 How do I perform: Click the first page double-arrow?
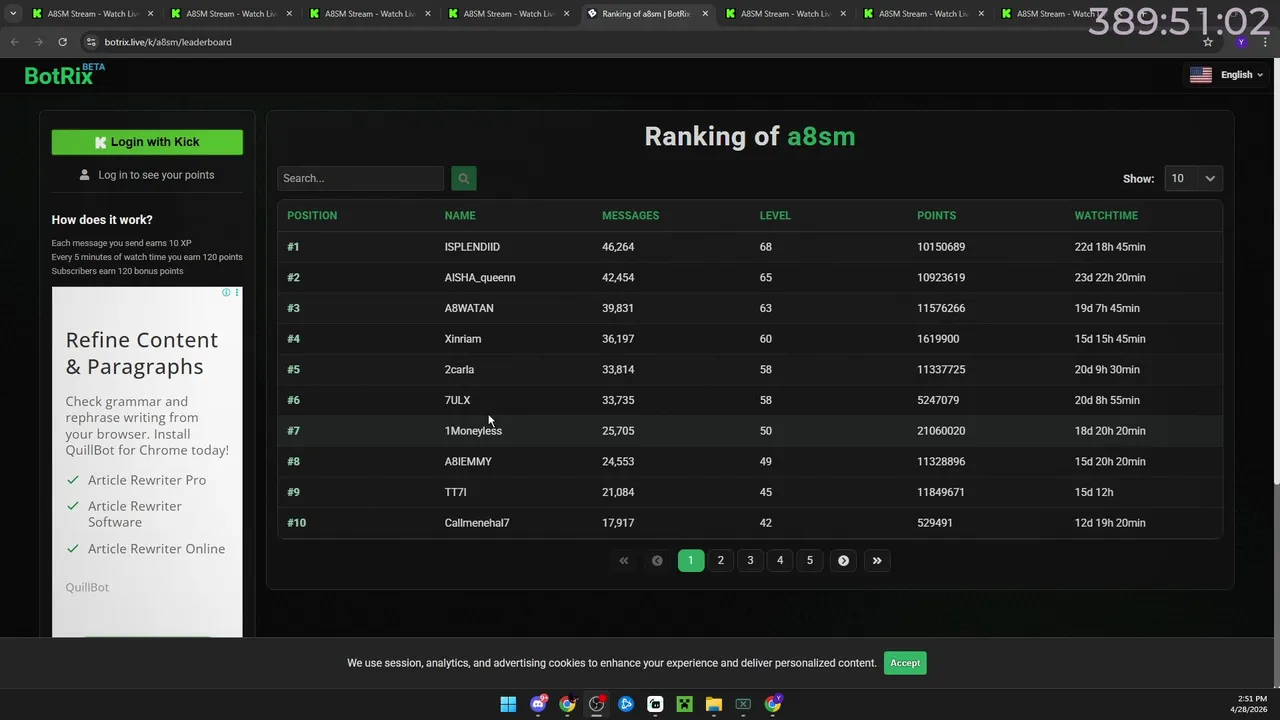pyautogui.click(x=624, y=560)
